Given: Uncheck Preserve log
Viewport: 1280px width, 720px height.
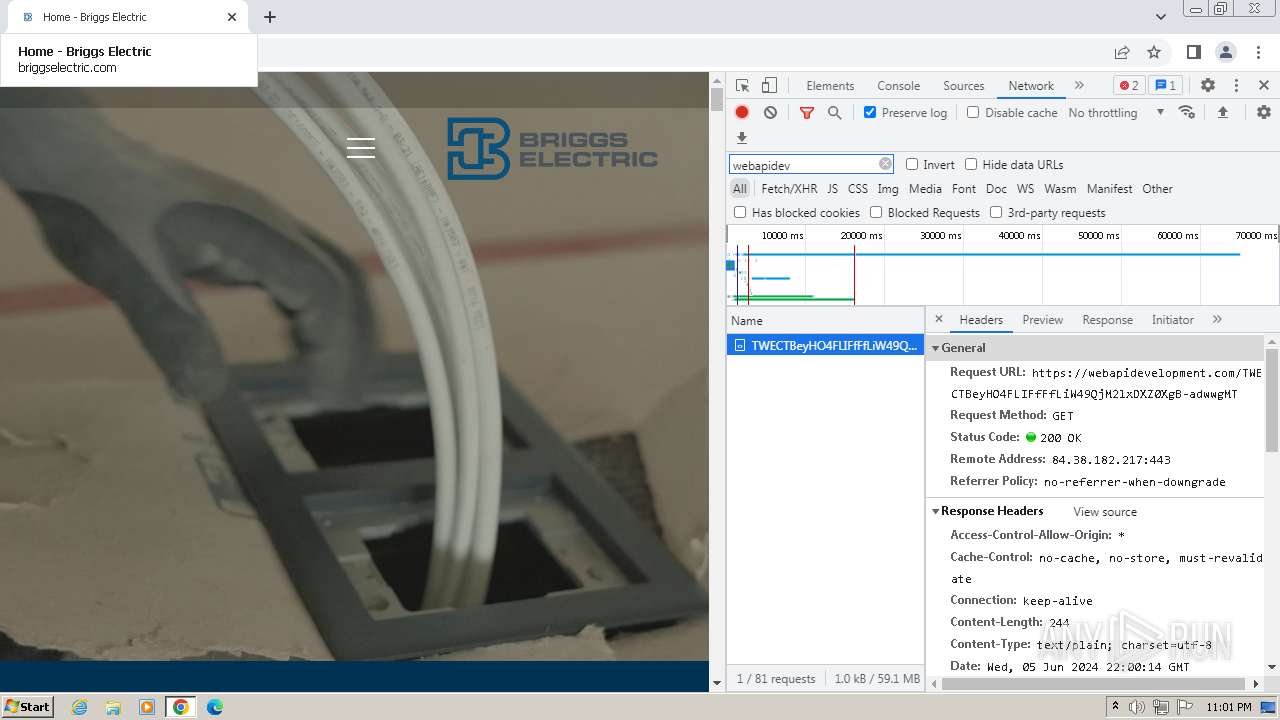Looking at the screenshot, I should 870,112.
